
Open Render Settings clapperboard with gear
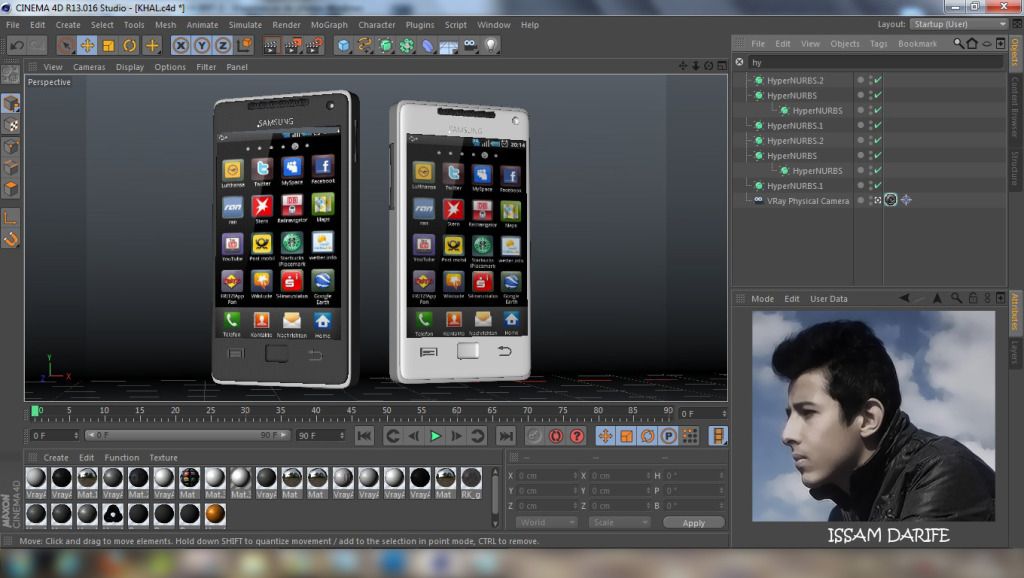[314, 45]
